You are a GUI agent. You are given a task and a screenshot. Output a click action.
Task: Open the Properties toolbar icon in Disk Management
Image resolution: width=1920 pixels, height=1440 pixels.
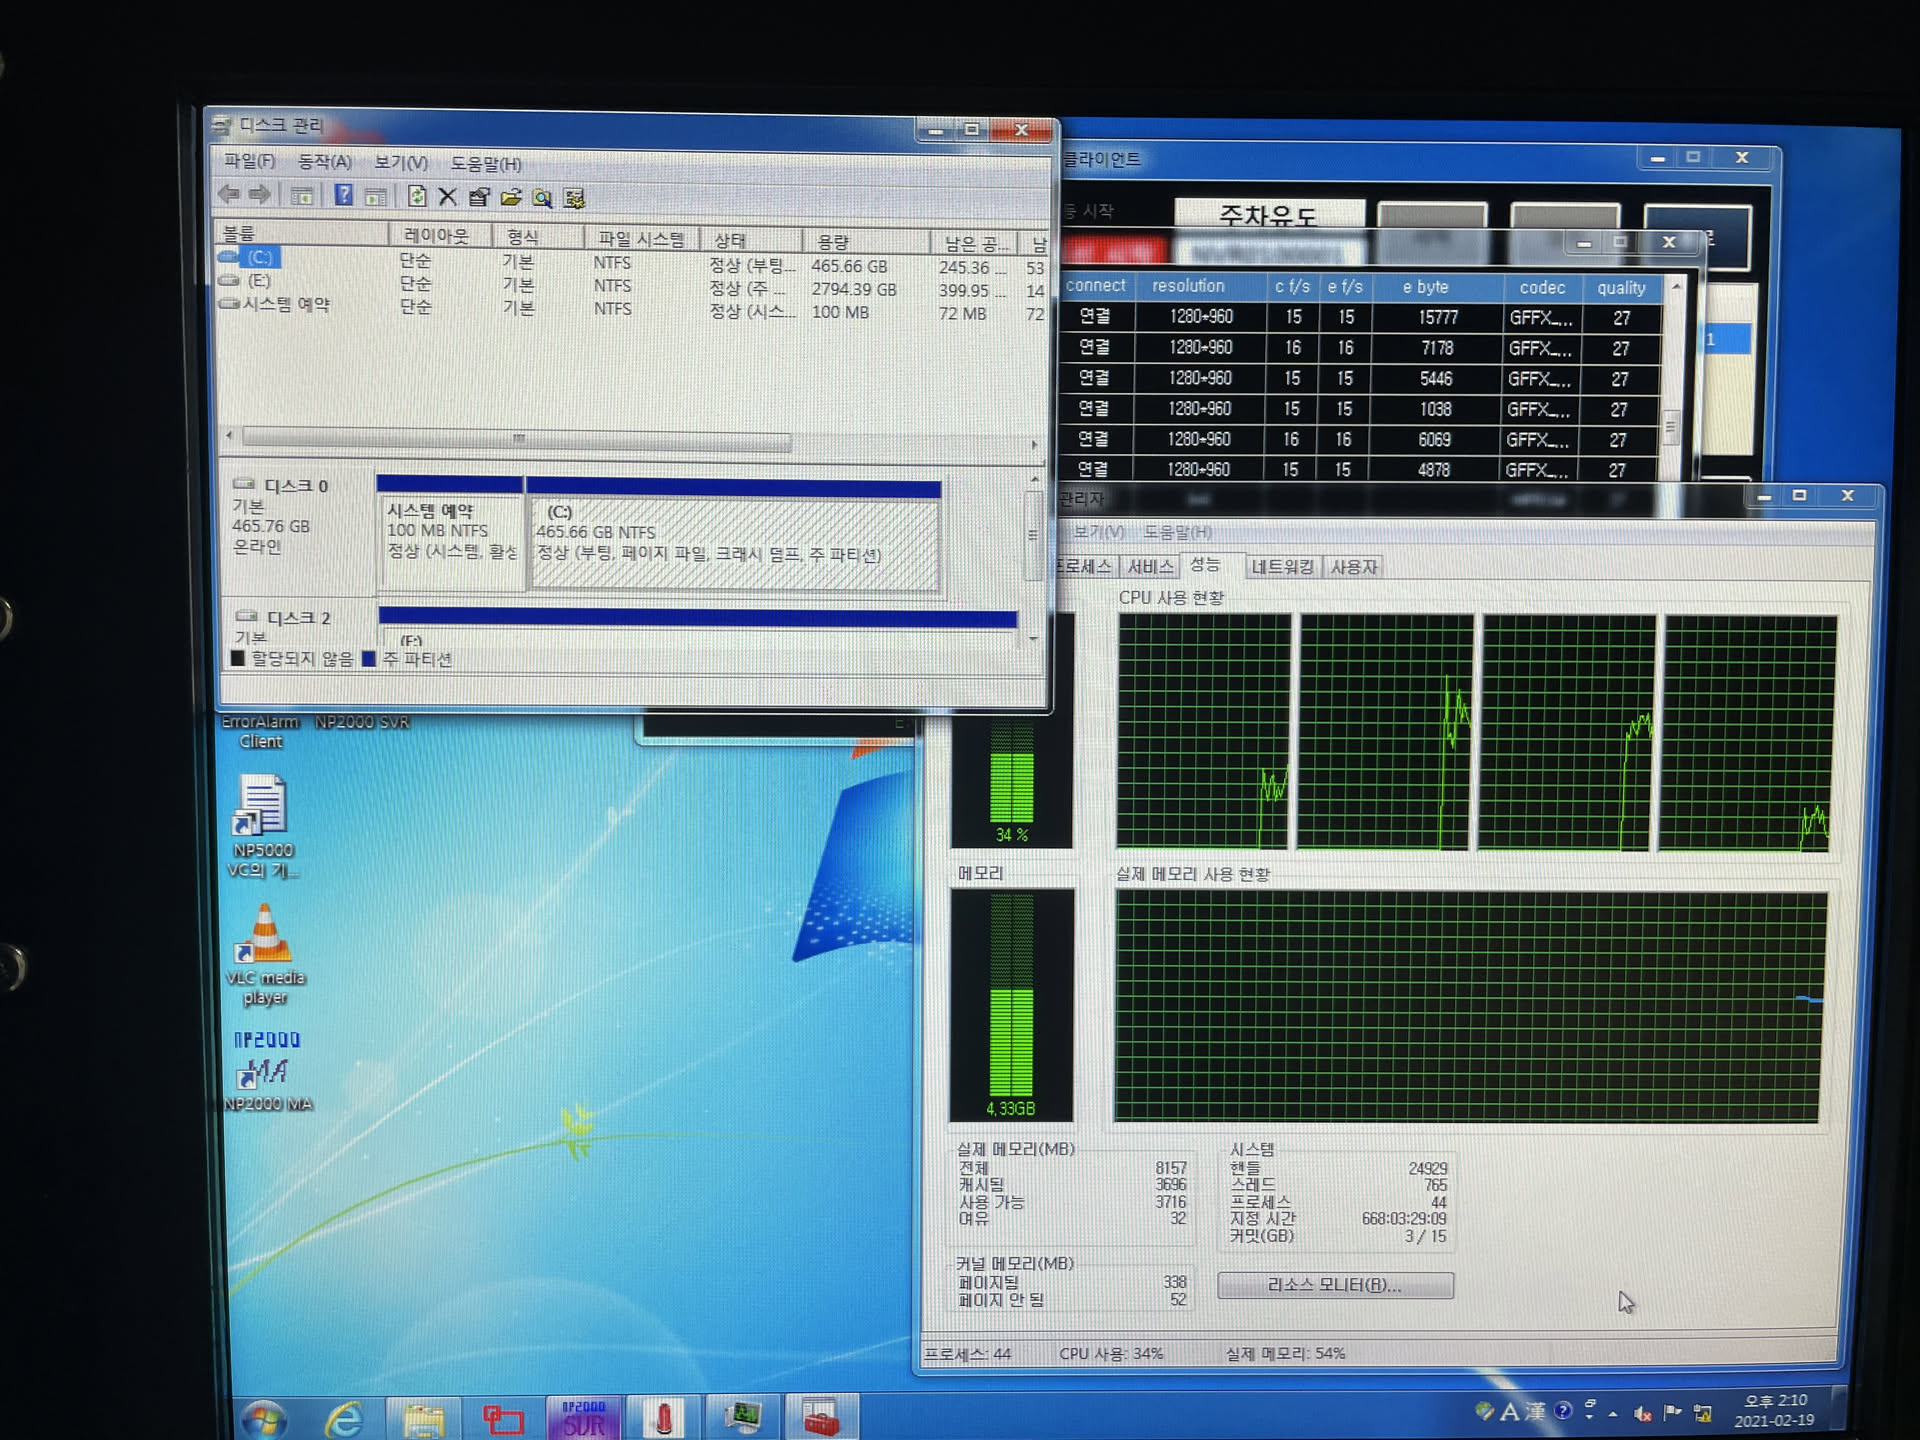click(479, 197)
